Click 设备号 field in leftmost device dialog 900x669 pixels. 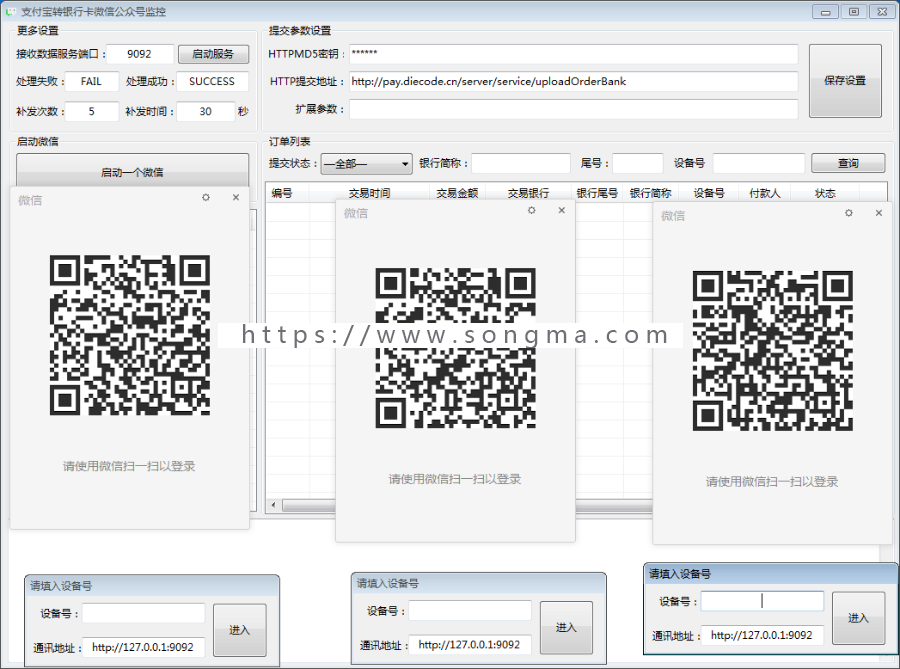[x=143, y=613]
